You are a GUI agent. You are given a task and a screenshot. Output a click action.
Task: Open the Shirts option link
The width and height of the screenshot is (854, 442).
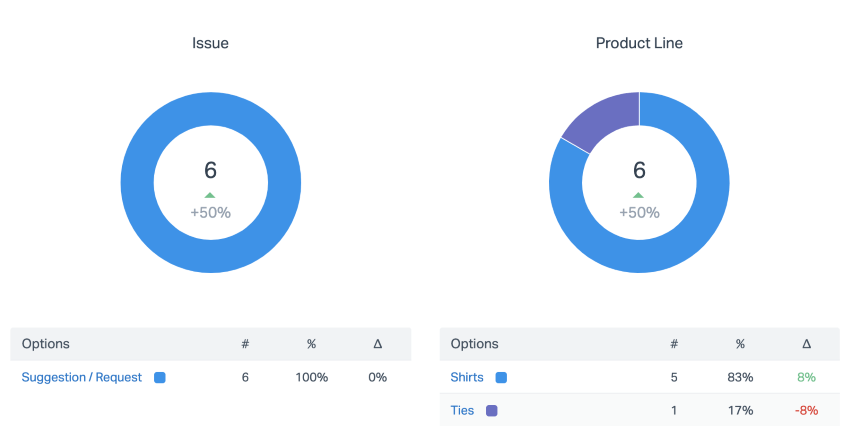click(467, 377)
